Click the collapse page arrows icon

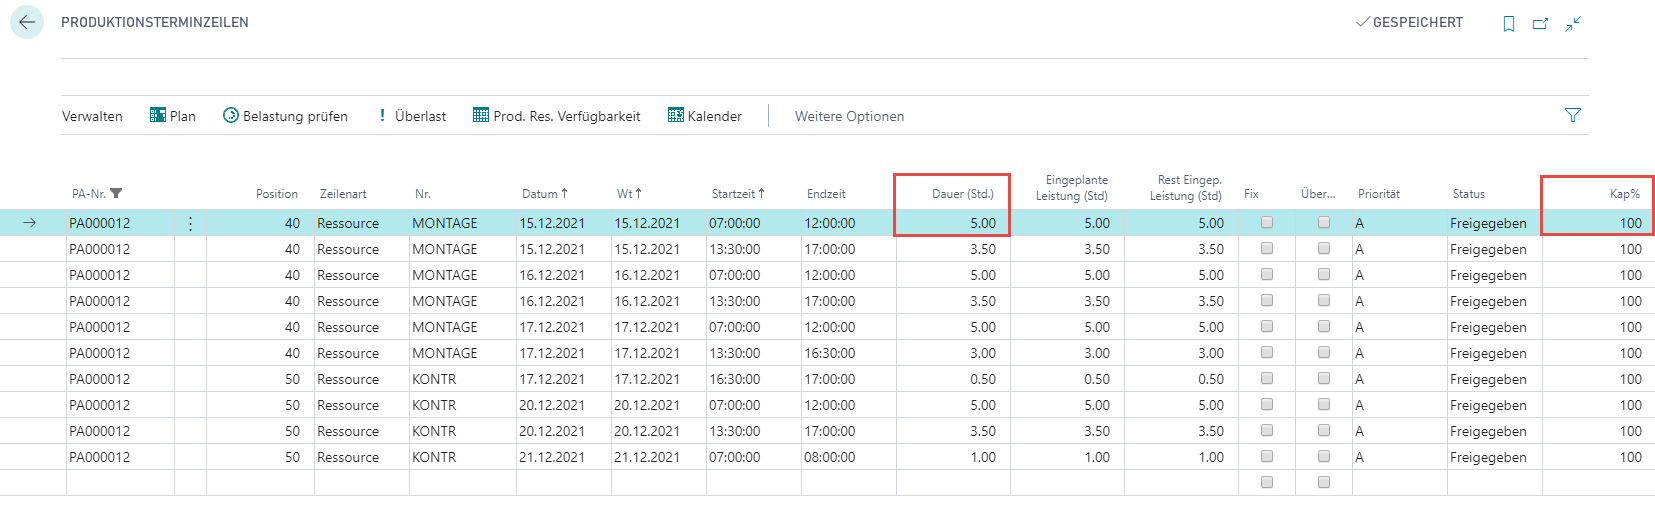[1573, 23]
